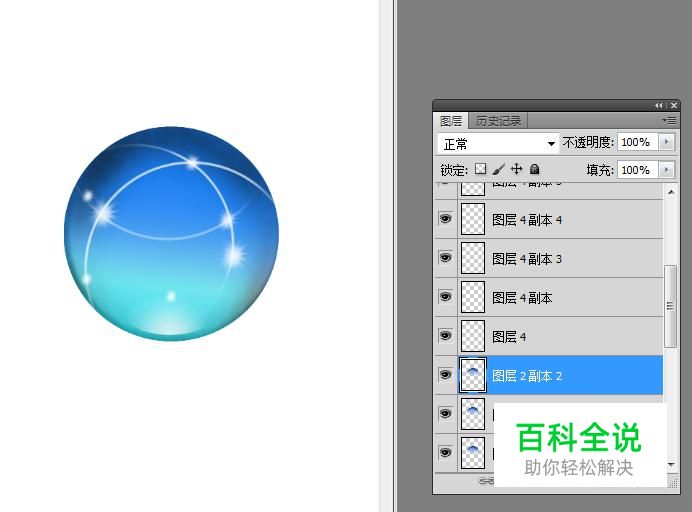692x512 pixels.
Task: Close the layers panel
Action: pos(674,105)
